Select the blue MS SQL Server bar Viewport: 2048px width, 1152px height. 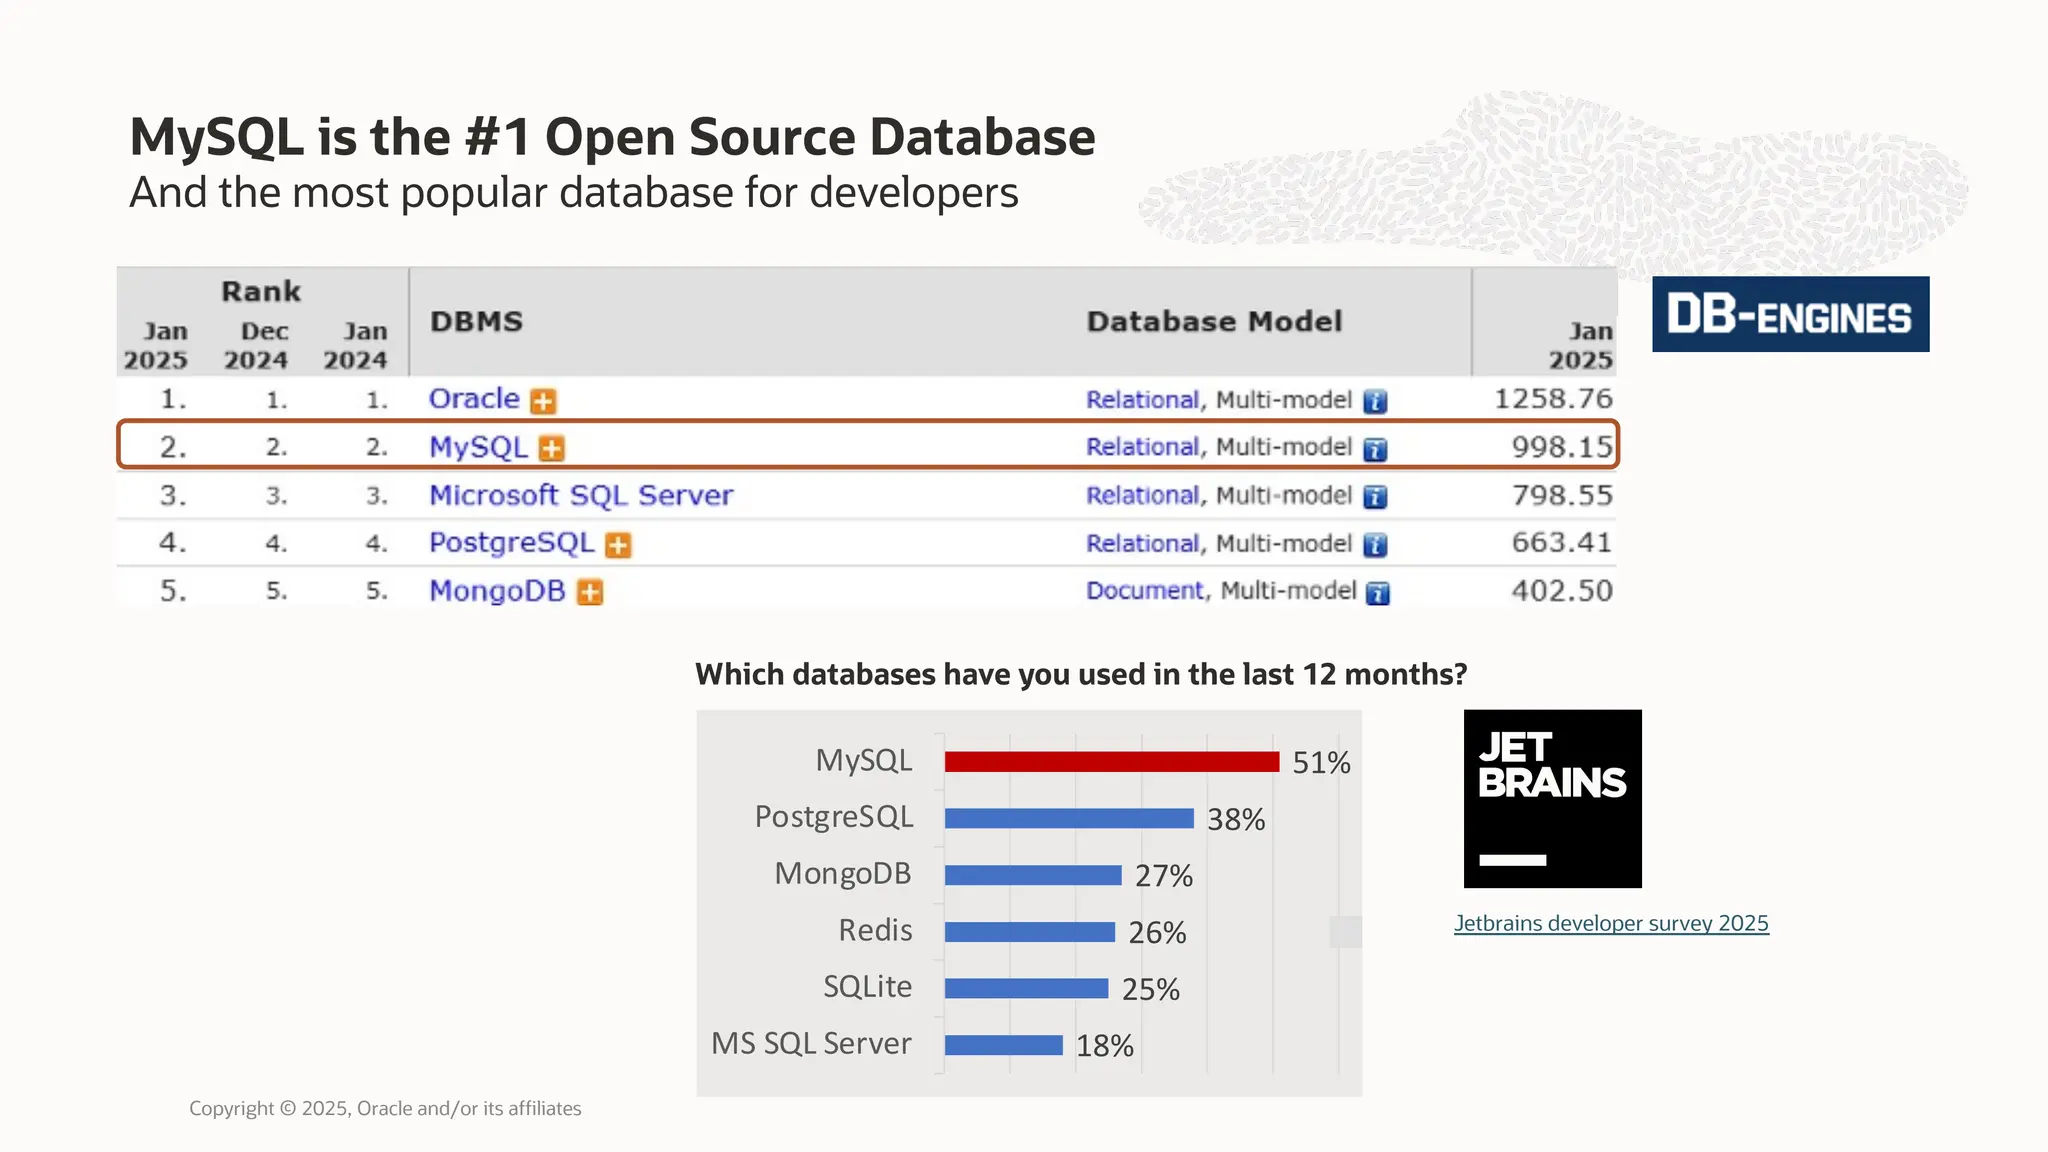coord(1004,1045)
